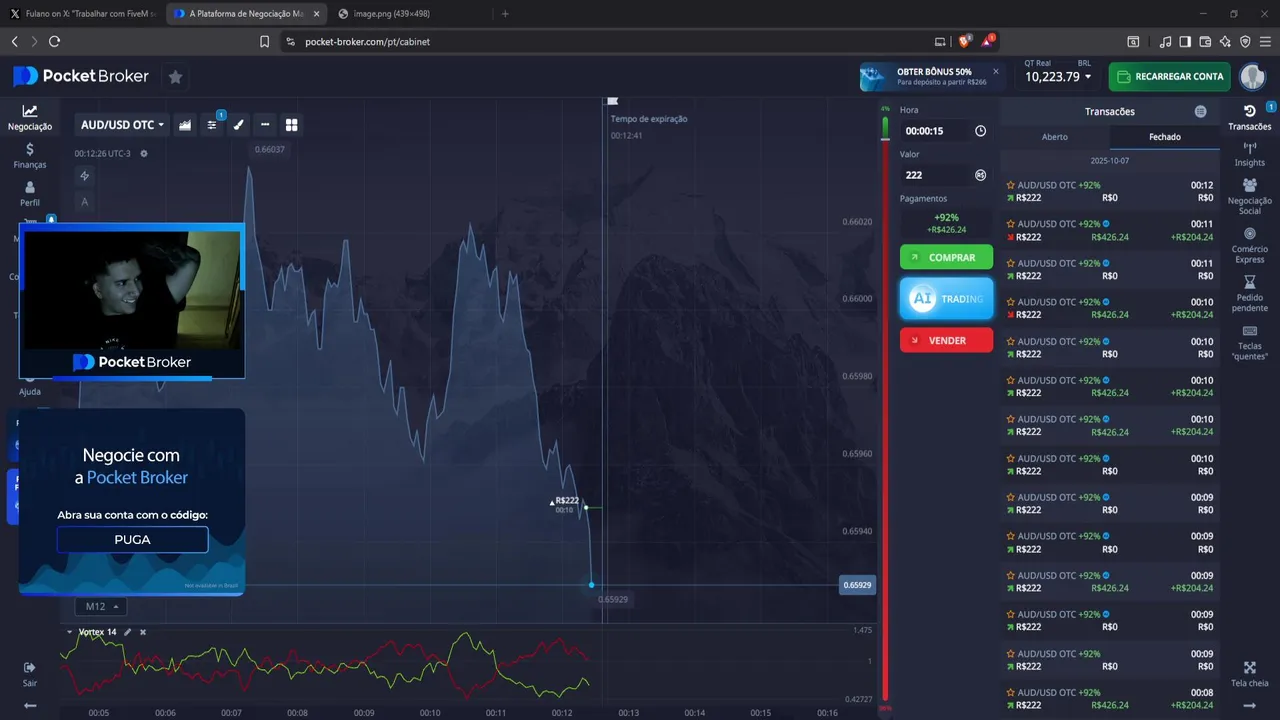
Task: Click the Pocket Broker logo
Action: tap(81, 77)
